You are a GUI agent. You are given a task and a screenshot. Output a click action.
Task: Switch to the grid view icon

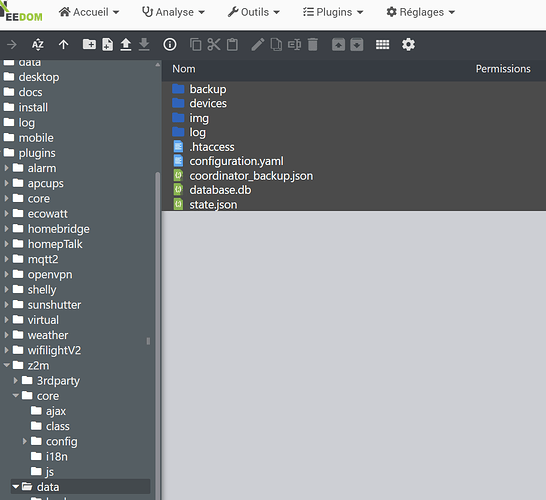tap(382, 45)
